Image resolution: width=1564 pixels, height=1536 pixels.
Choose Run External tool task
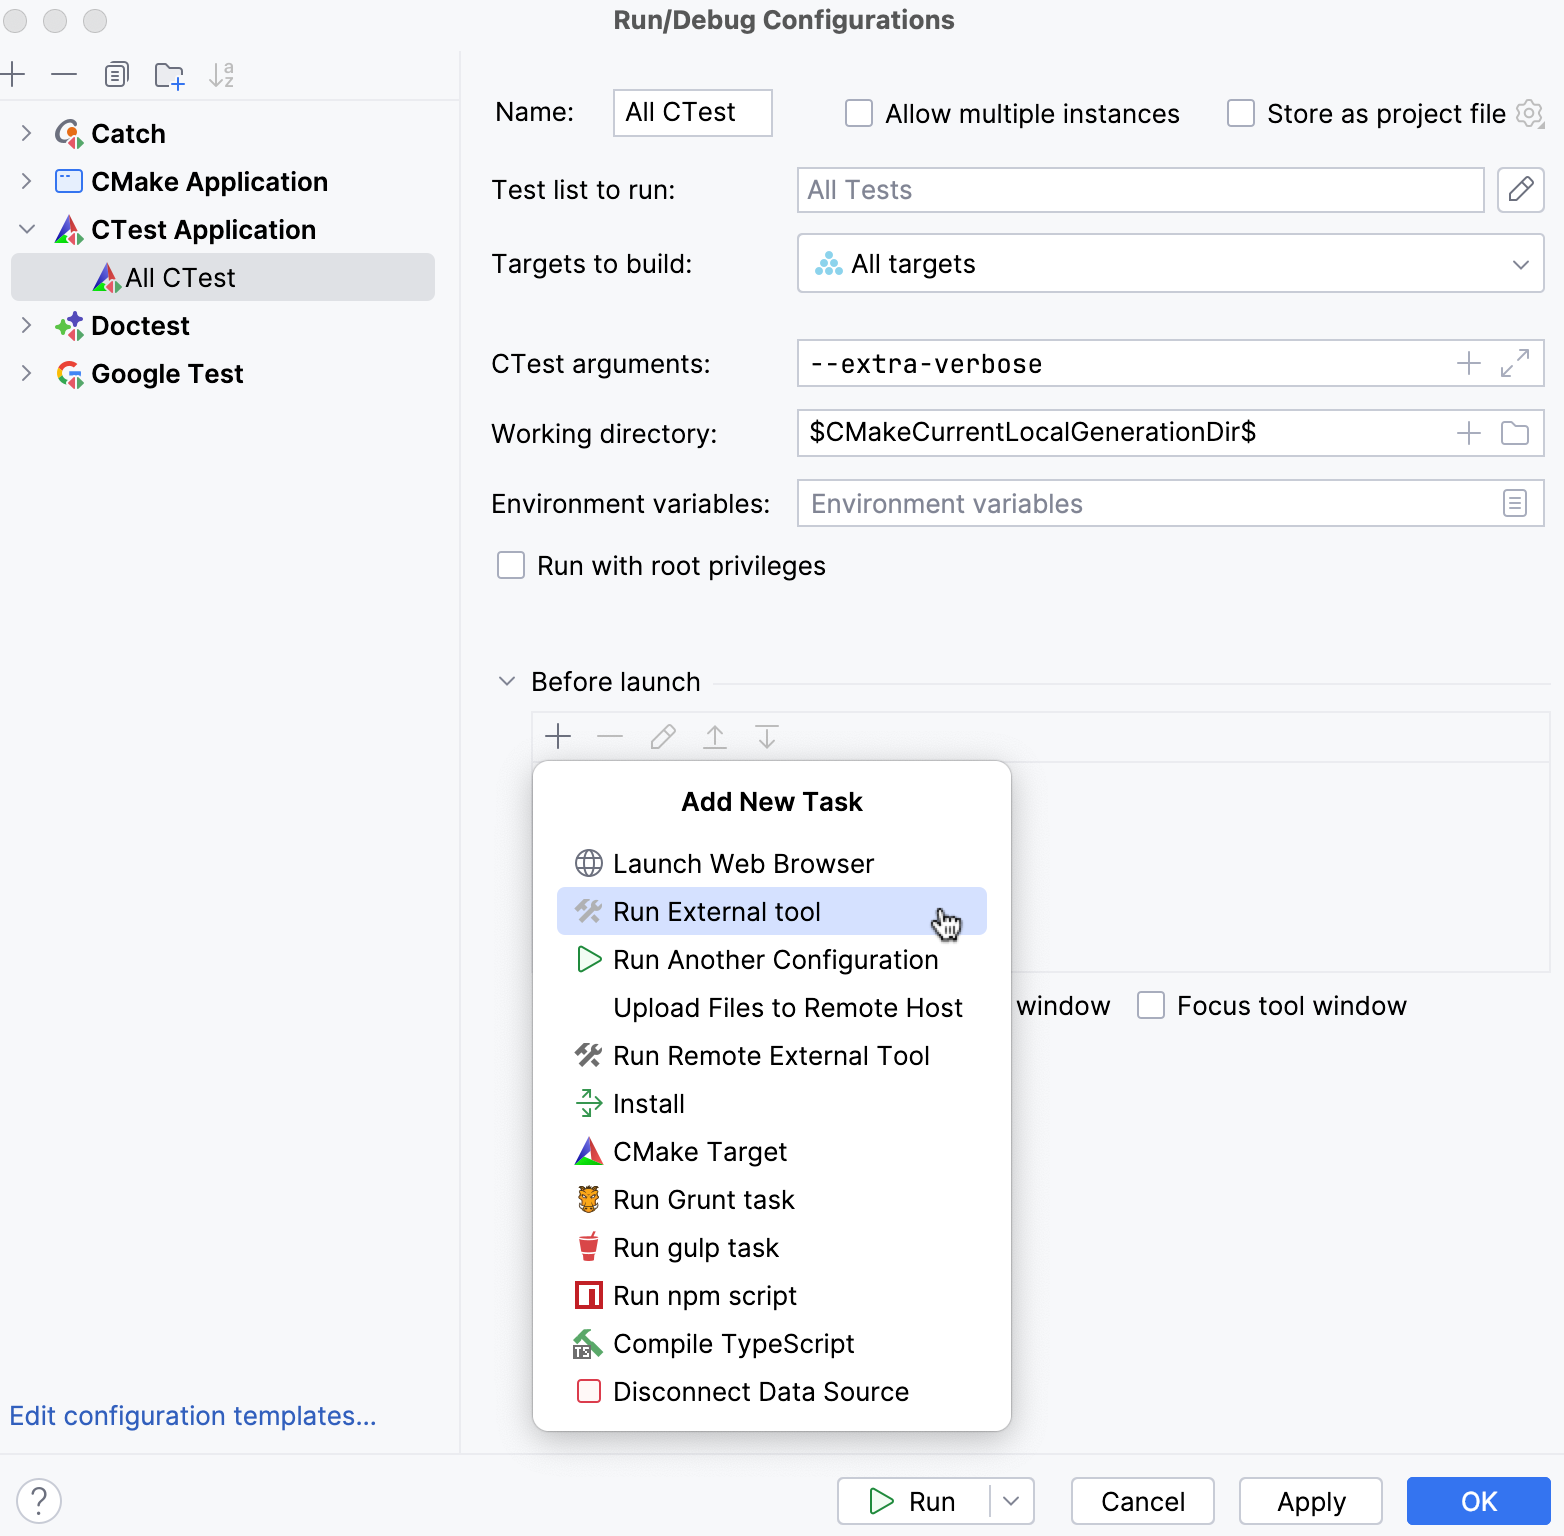coord(717,911)
